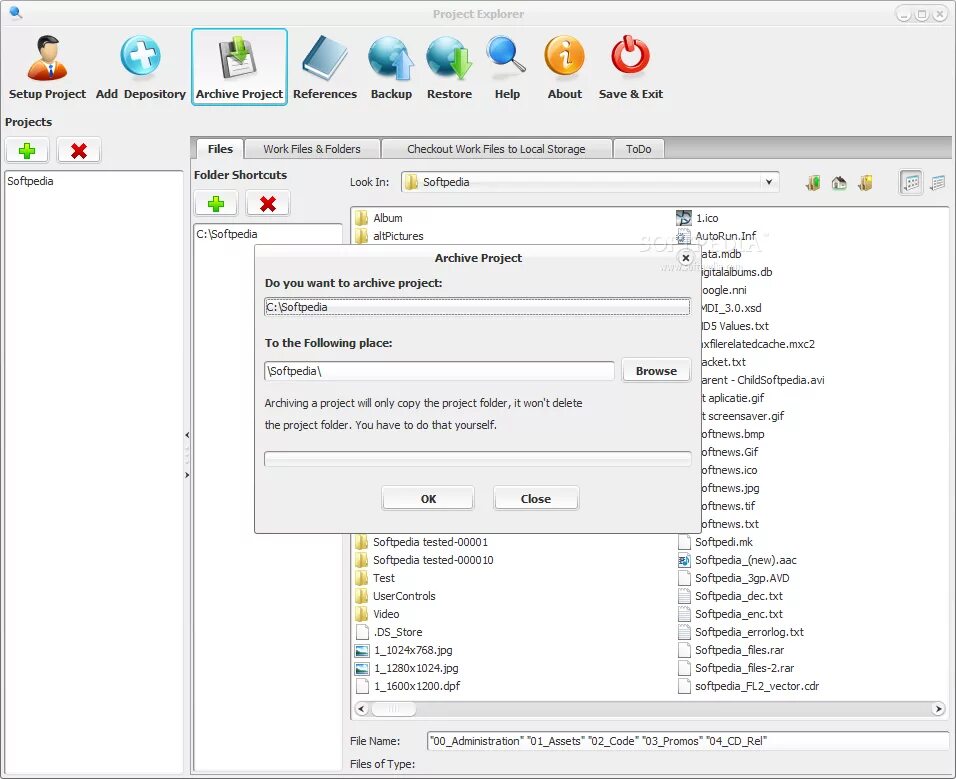The width and height of the screenshot is (956, 779).
Task: Click the horizontal scrollbar thumb in file list
Action: (x=394, y=709)
